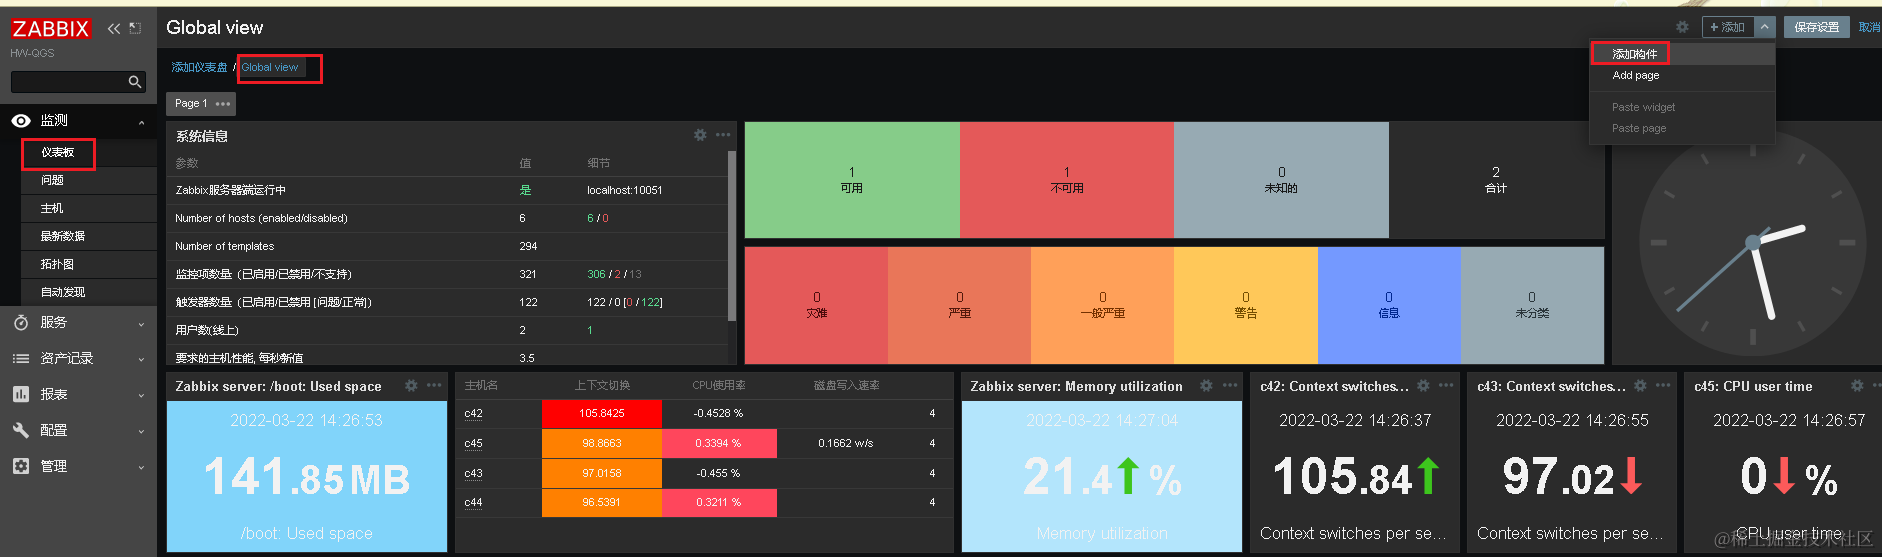This screenshot has height=557, width=1882.
Task: Click the 取消 link
Action: 1869,27
